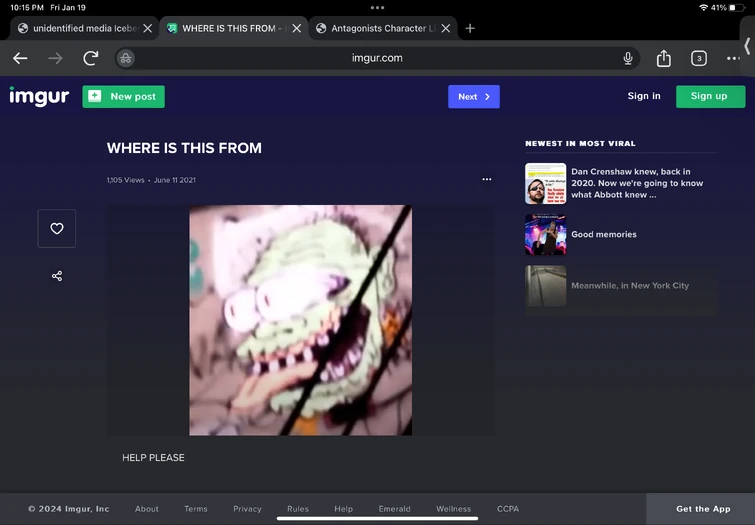The height and width of the screenshot is (525, 755).
Task: Add a new browser tab
Action: point(470,28)
